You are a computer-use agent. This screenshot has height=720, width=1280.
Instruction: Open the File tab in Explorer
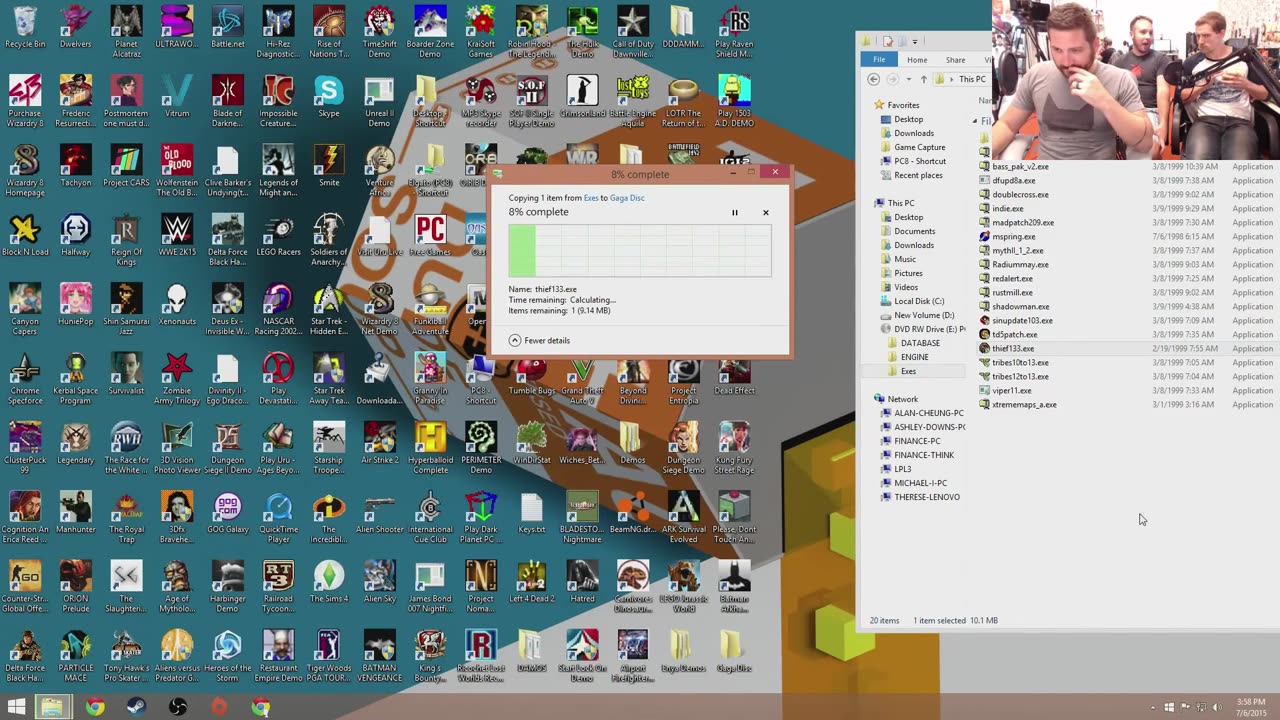click(879, 60)
